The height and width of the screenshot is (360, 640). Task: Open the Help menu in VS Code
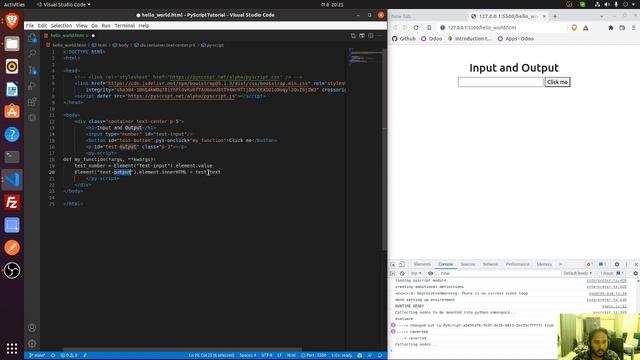[144, 25]
